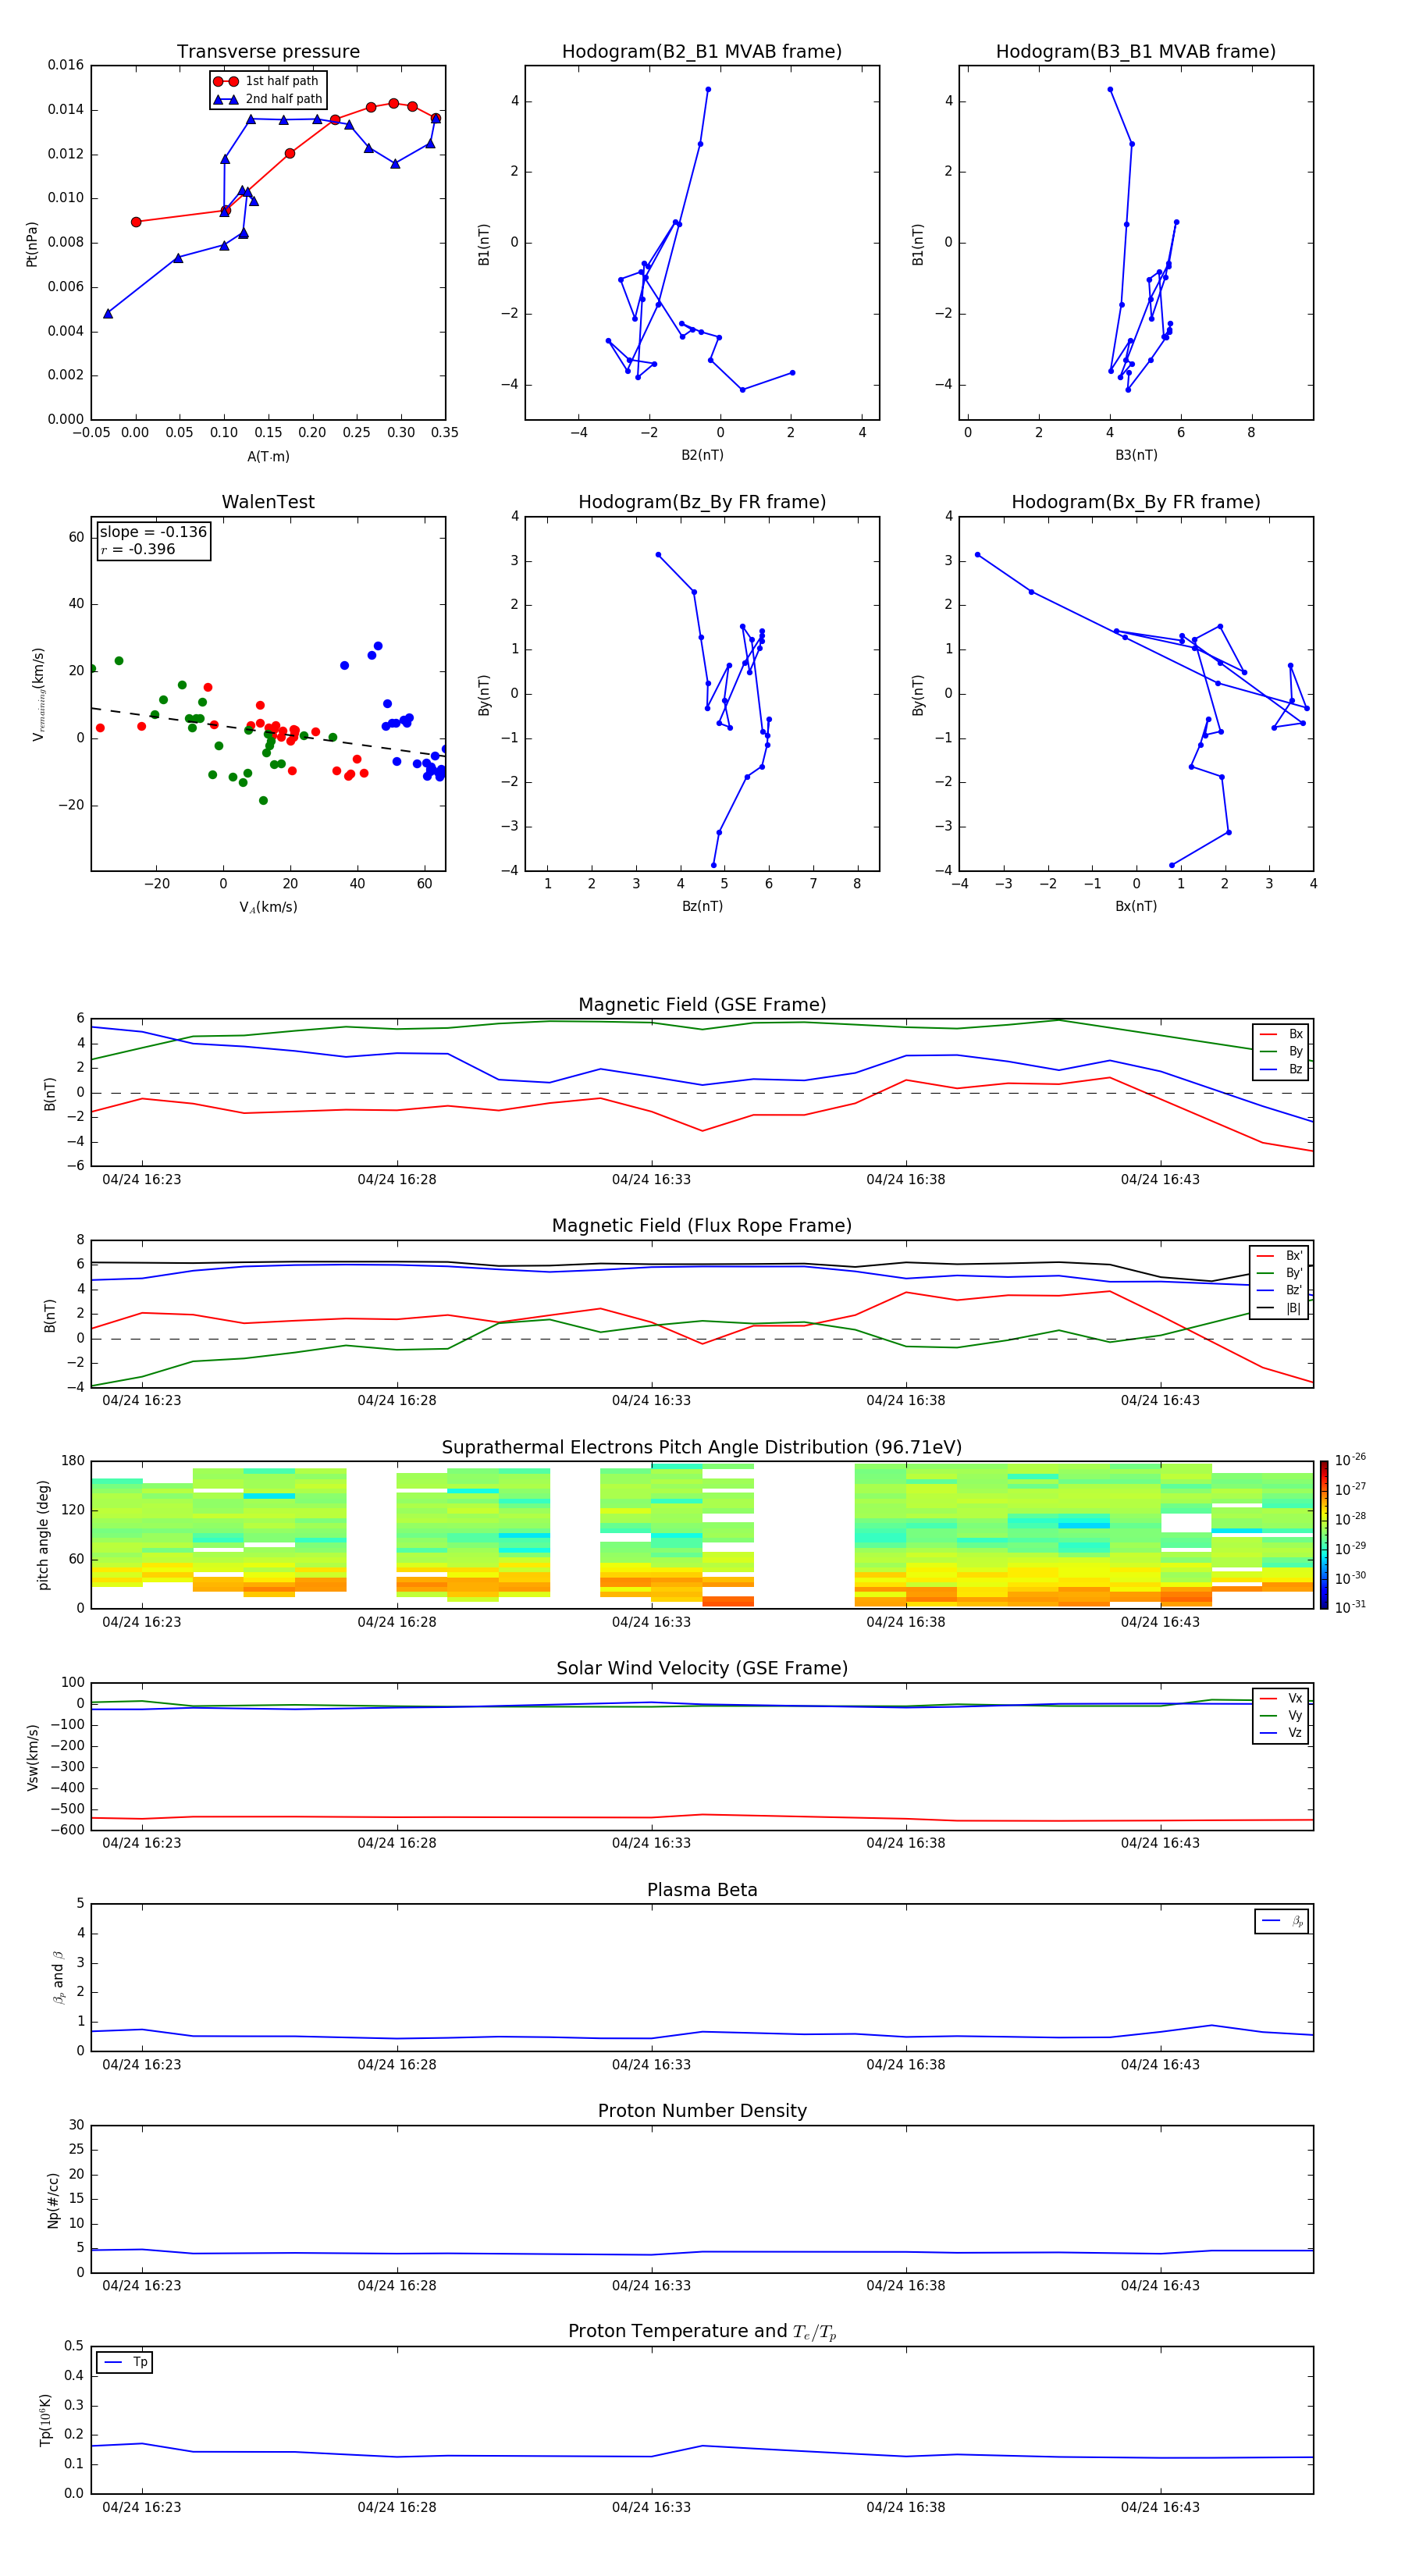Click the 'Transverse pressure' plot title

coord(268,51)
